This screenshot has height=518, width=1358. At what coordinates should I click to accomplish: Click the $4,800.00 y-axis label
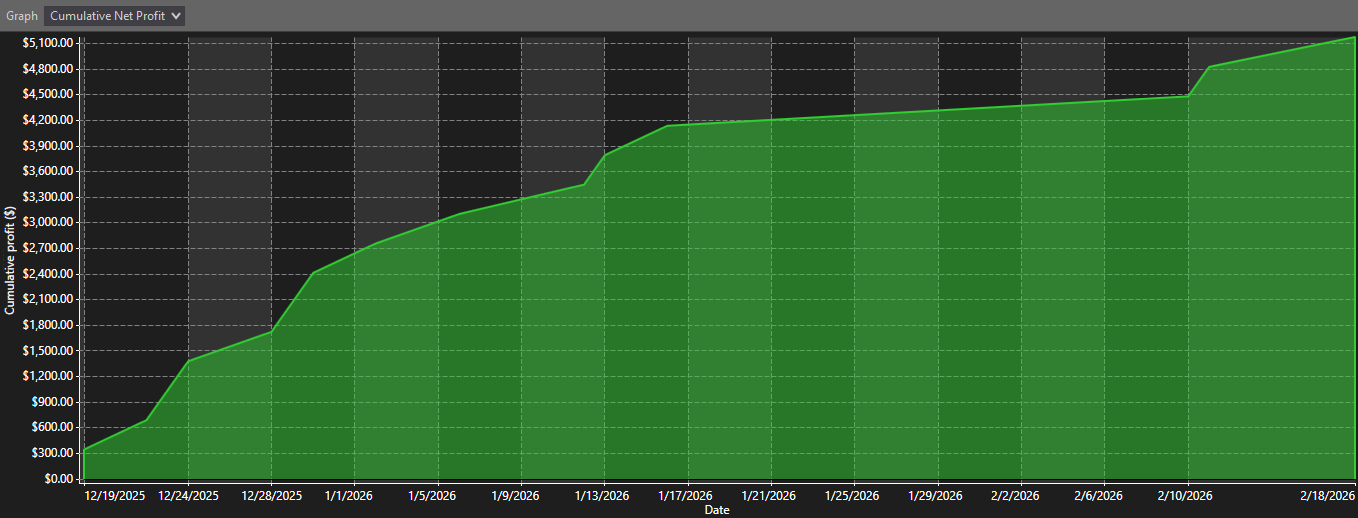click(x=48, y=69)
